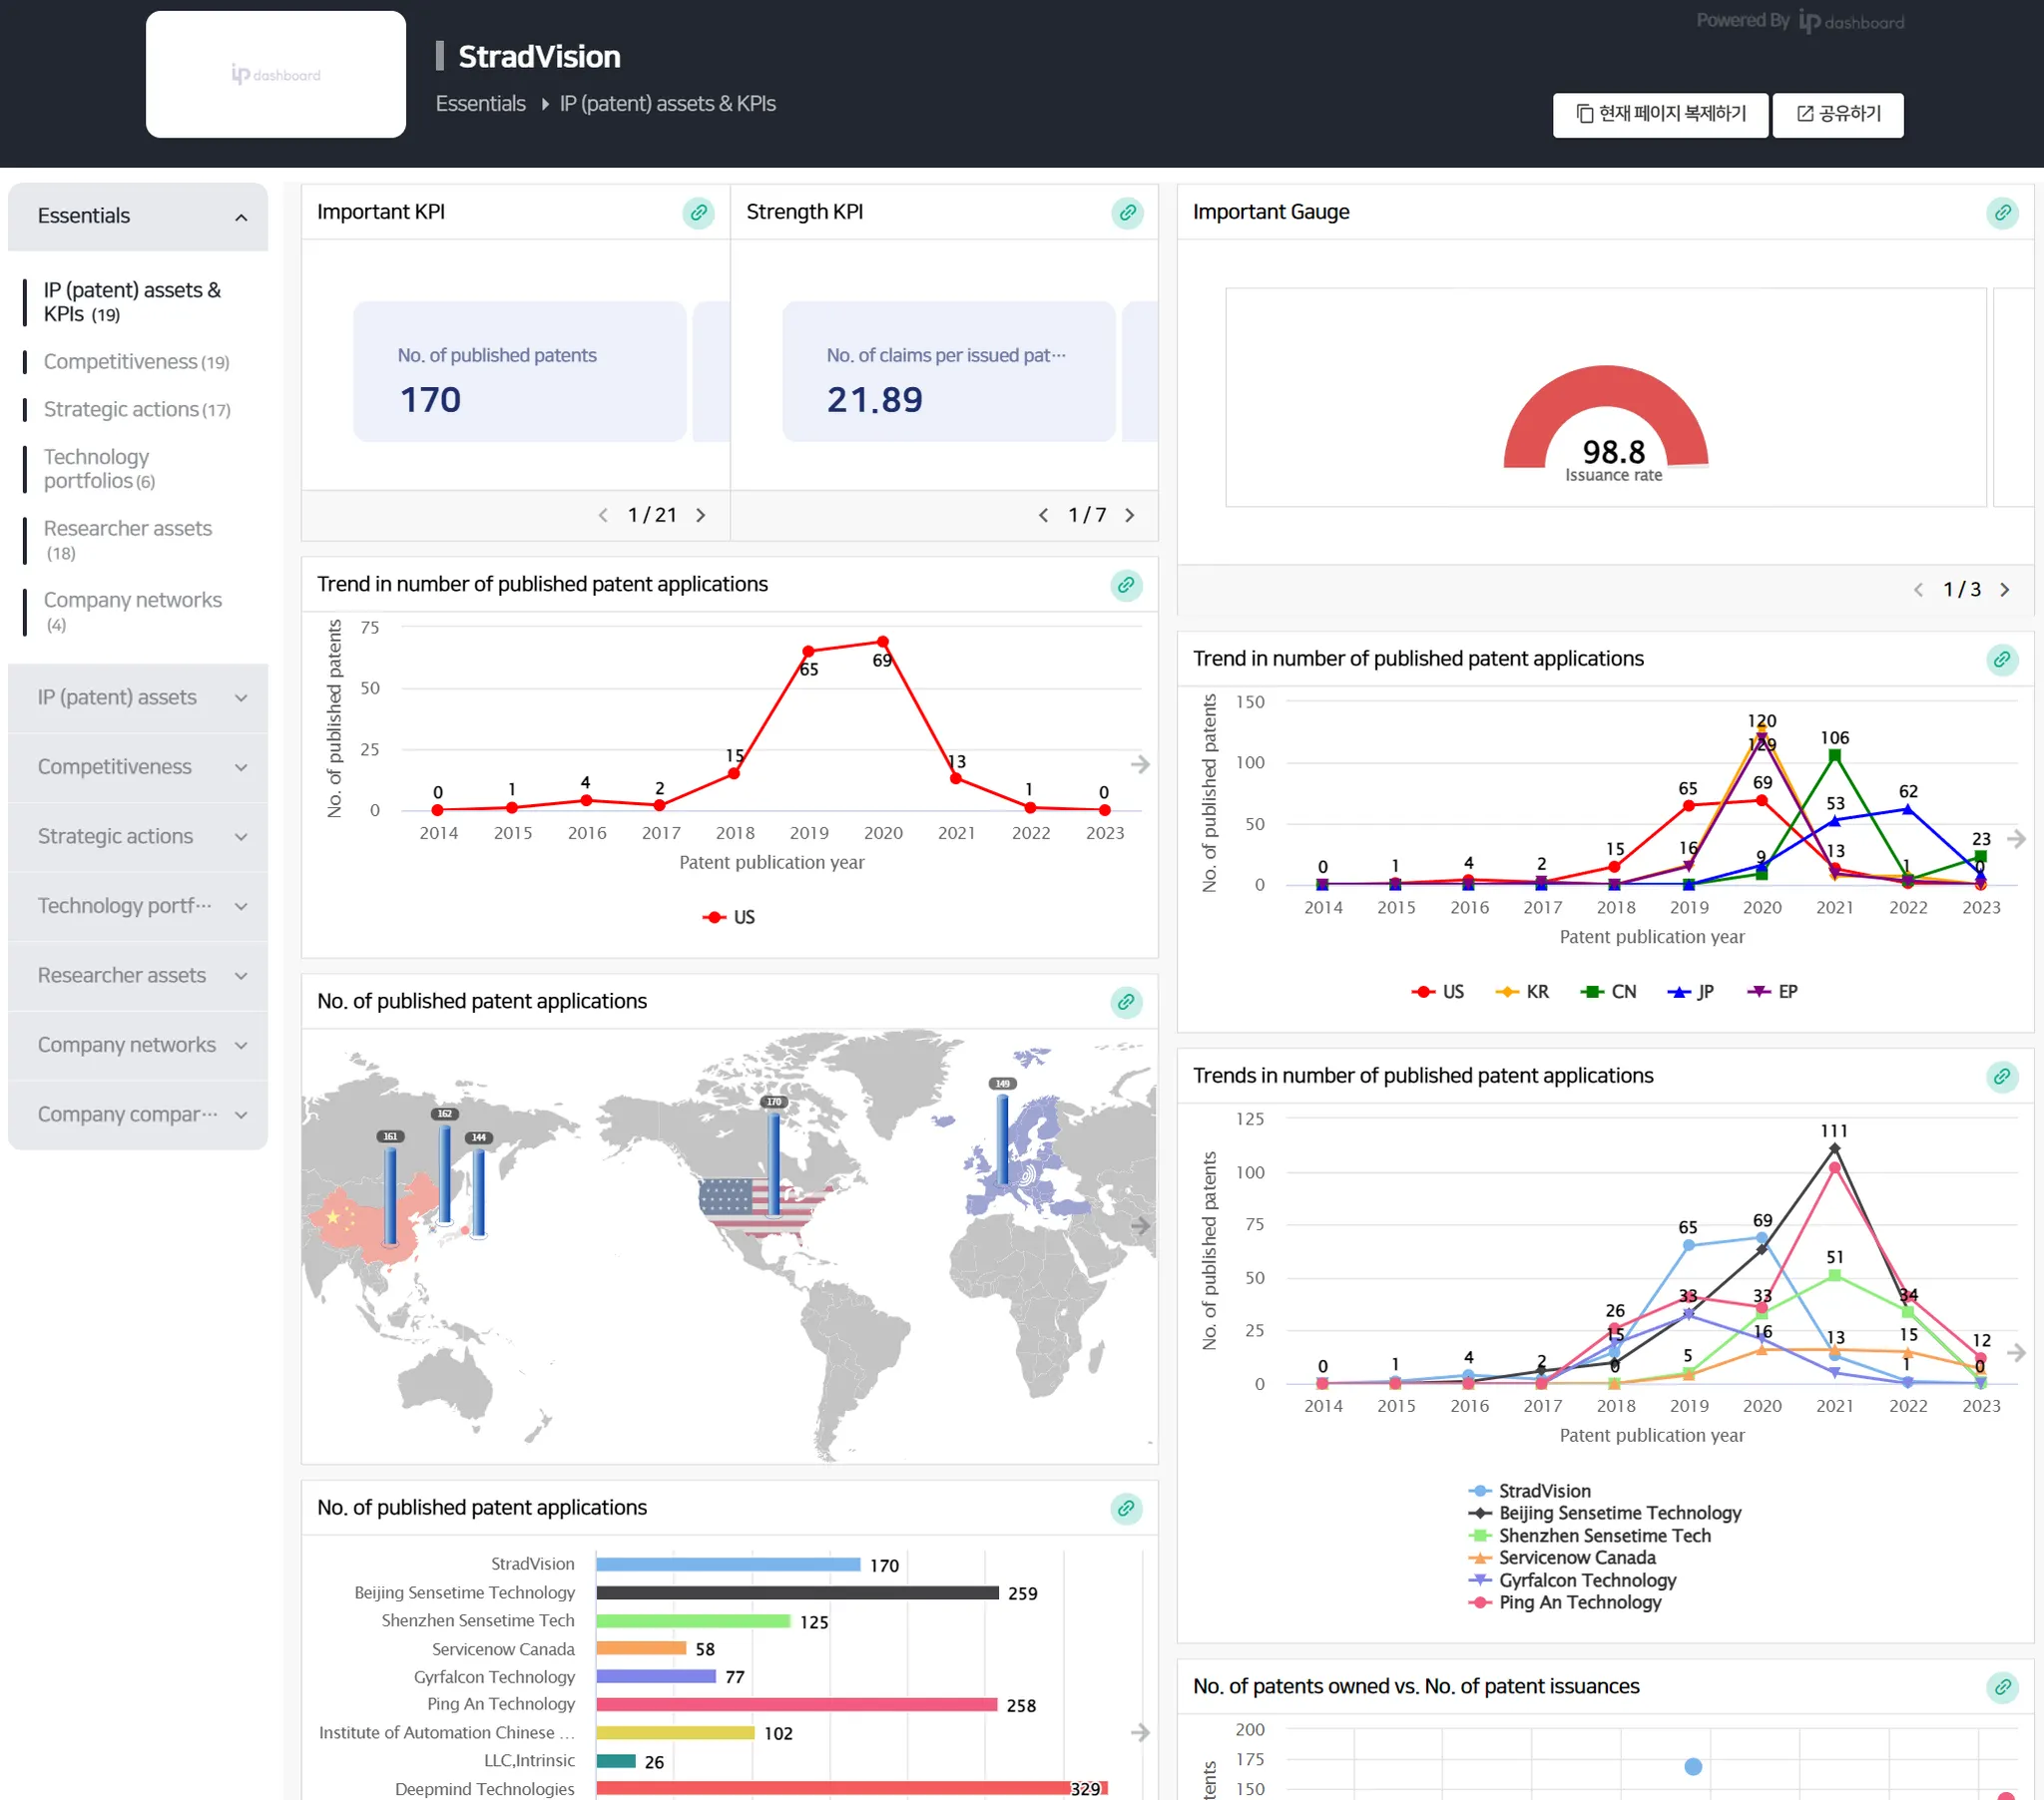Click the No. of published patents card
Image resolution: width=2044 pixels, height=1800 pixels.
(519, 372)
